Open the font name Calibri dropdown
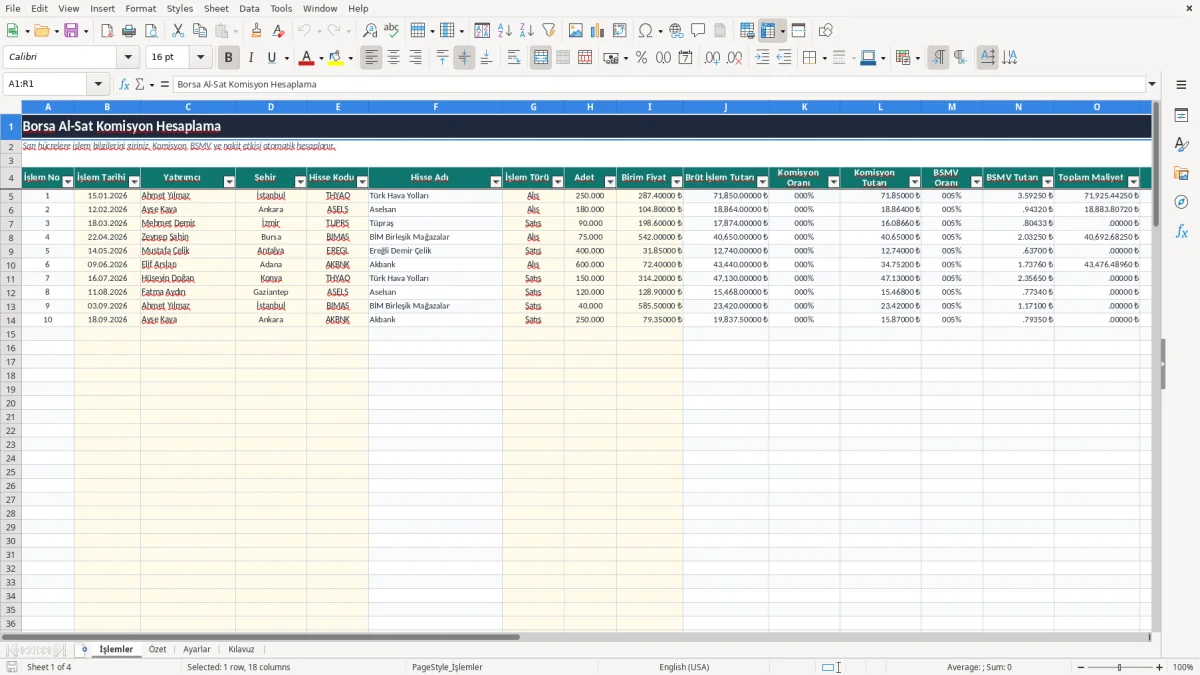This screenshot has width=1200, height=675. [128, 58]
